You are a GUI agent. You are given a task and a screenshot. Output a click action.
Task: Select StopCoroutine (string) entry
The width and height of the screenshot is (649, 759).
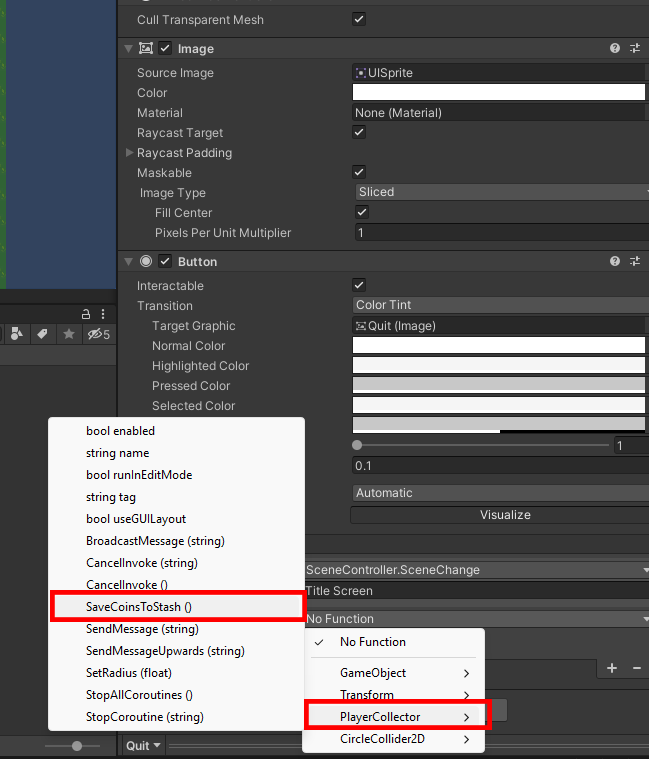pos(177,717)
